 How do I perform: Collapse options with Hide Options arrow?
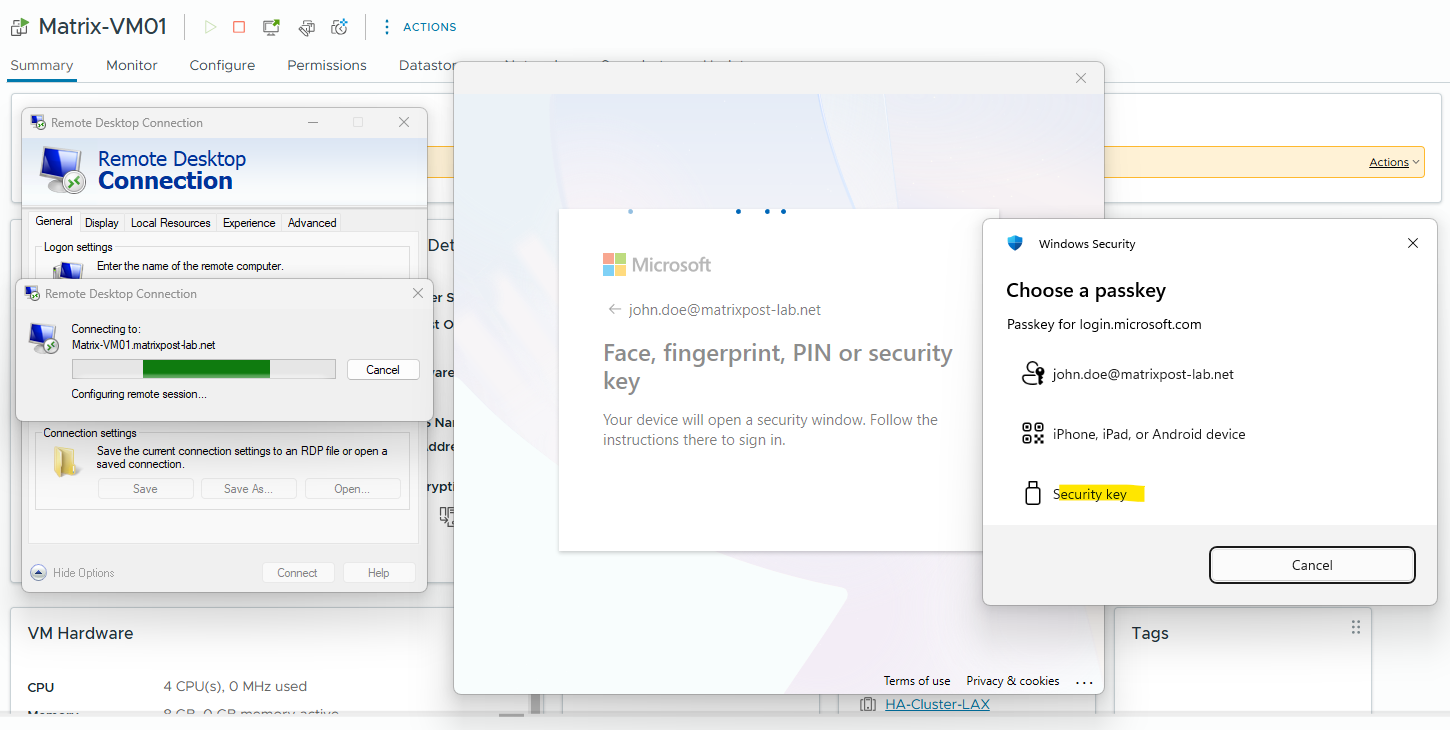[39, 573]
